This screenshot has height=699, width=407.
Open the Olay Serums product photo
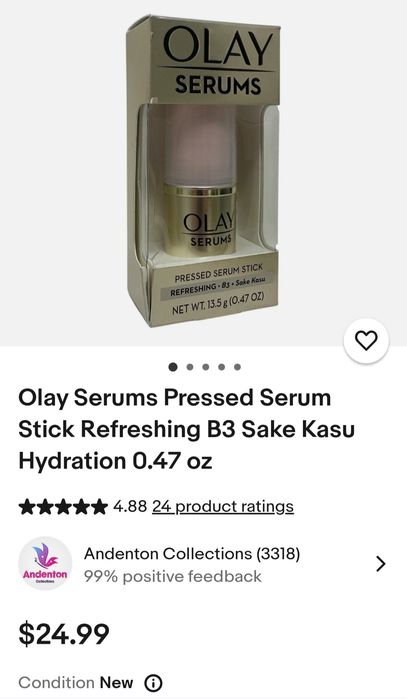point(203,173)
